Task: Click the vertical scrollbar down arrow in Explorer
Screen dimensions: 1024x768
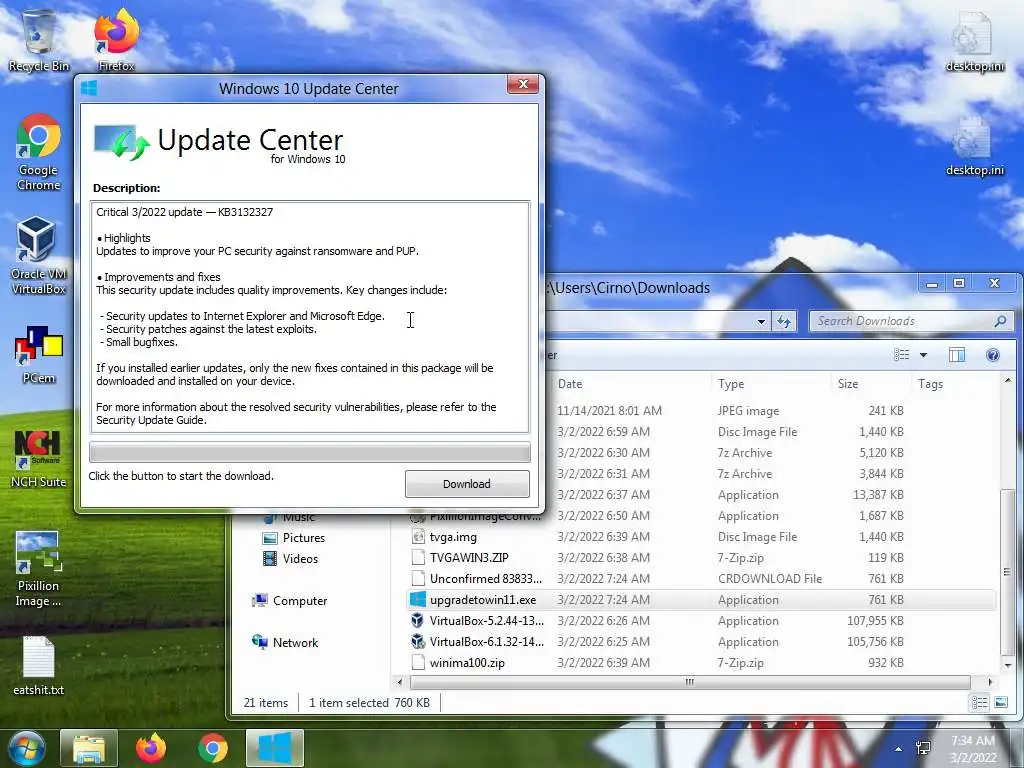Action: [x=1008, y=666]
